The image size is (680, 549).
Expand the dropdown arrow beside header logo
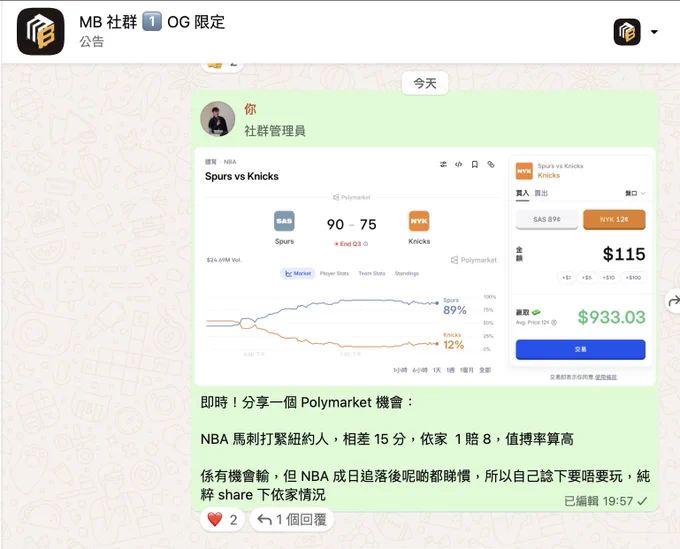(x=654, y=32)
